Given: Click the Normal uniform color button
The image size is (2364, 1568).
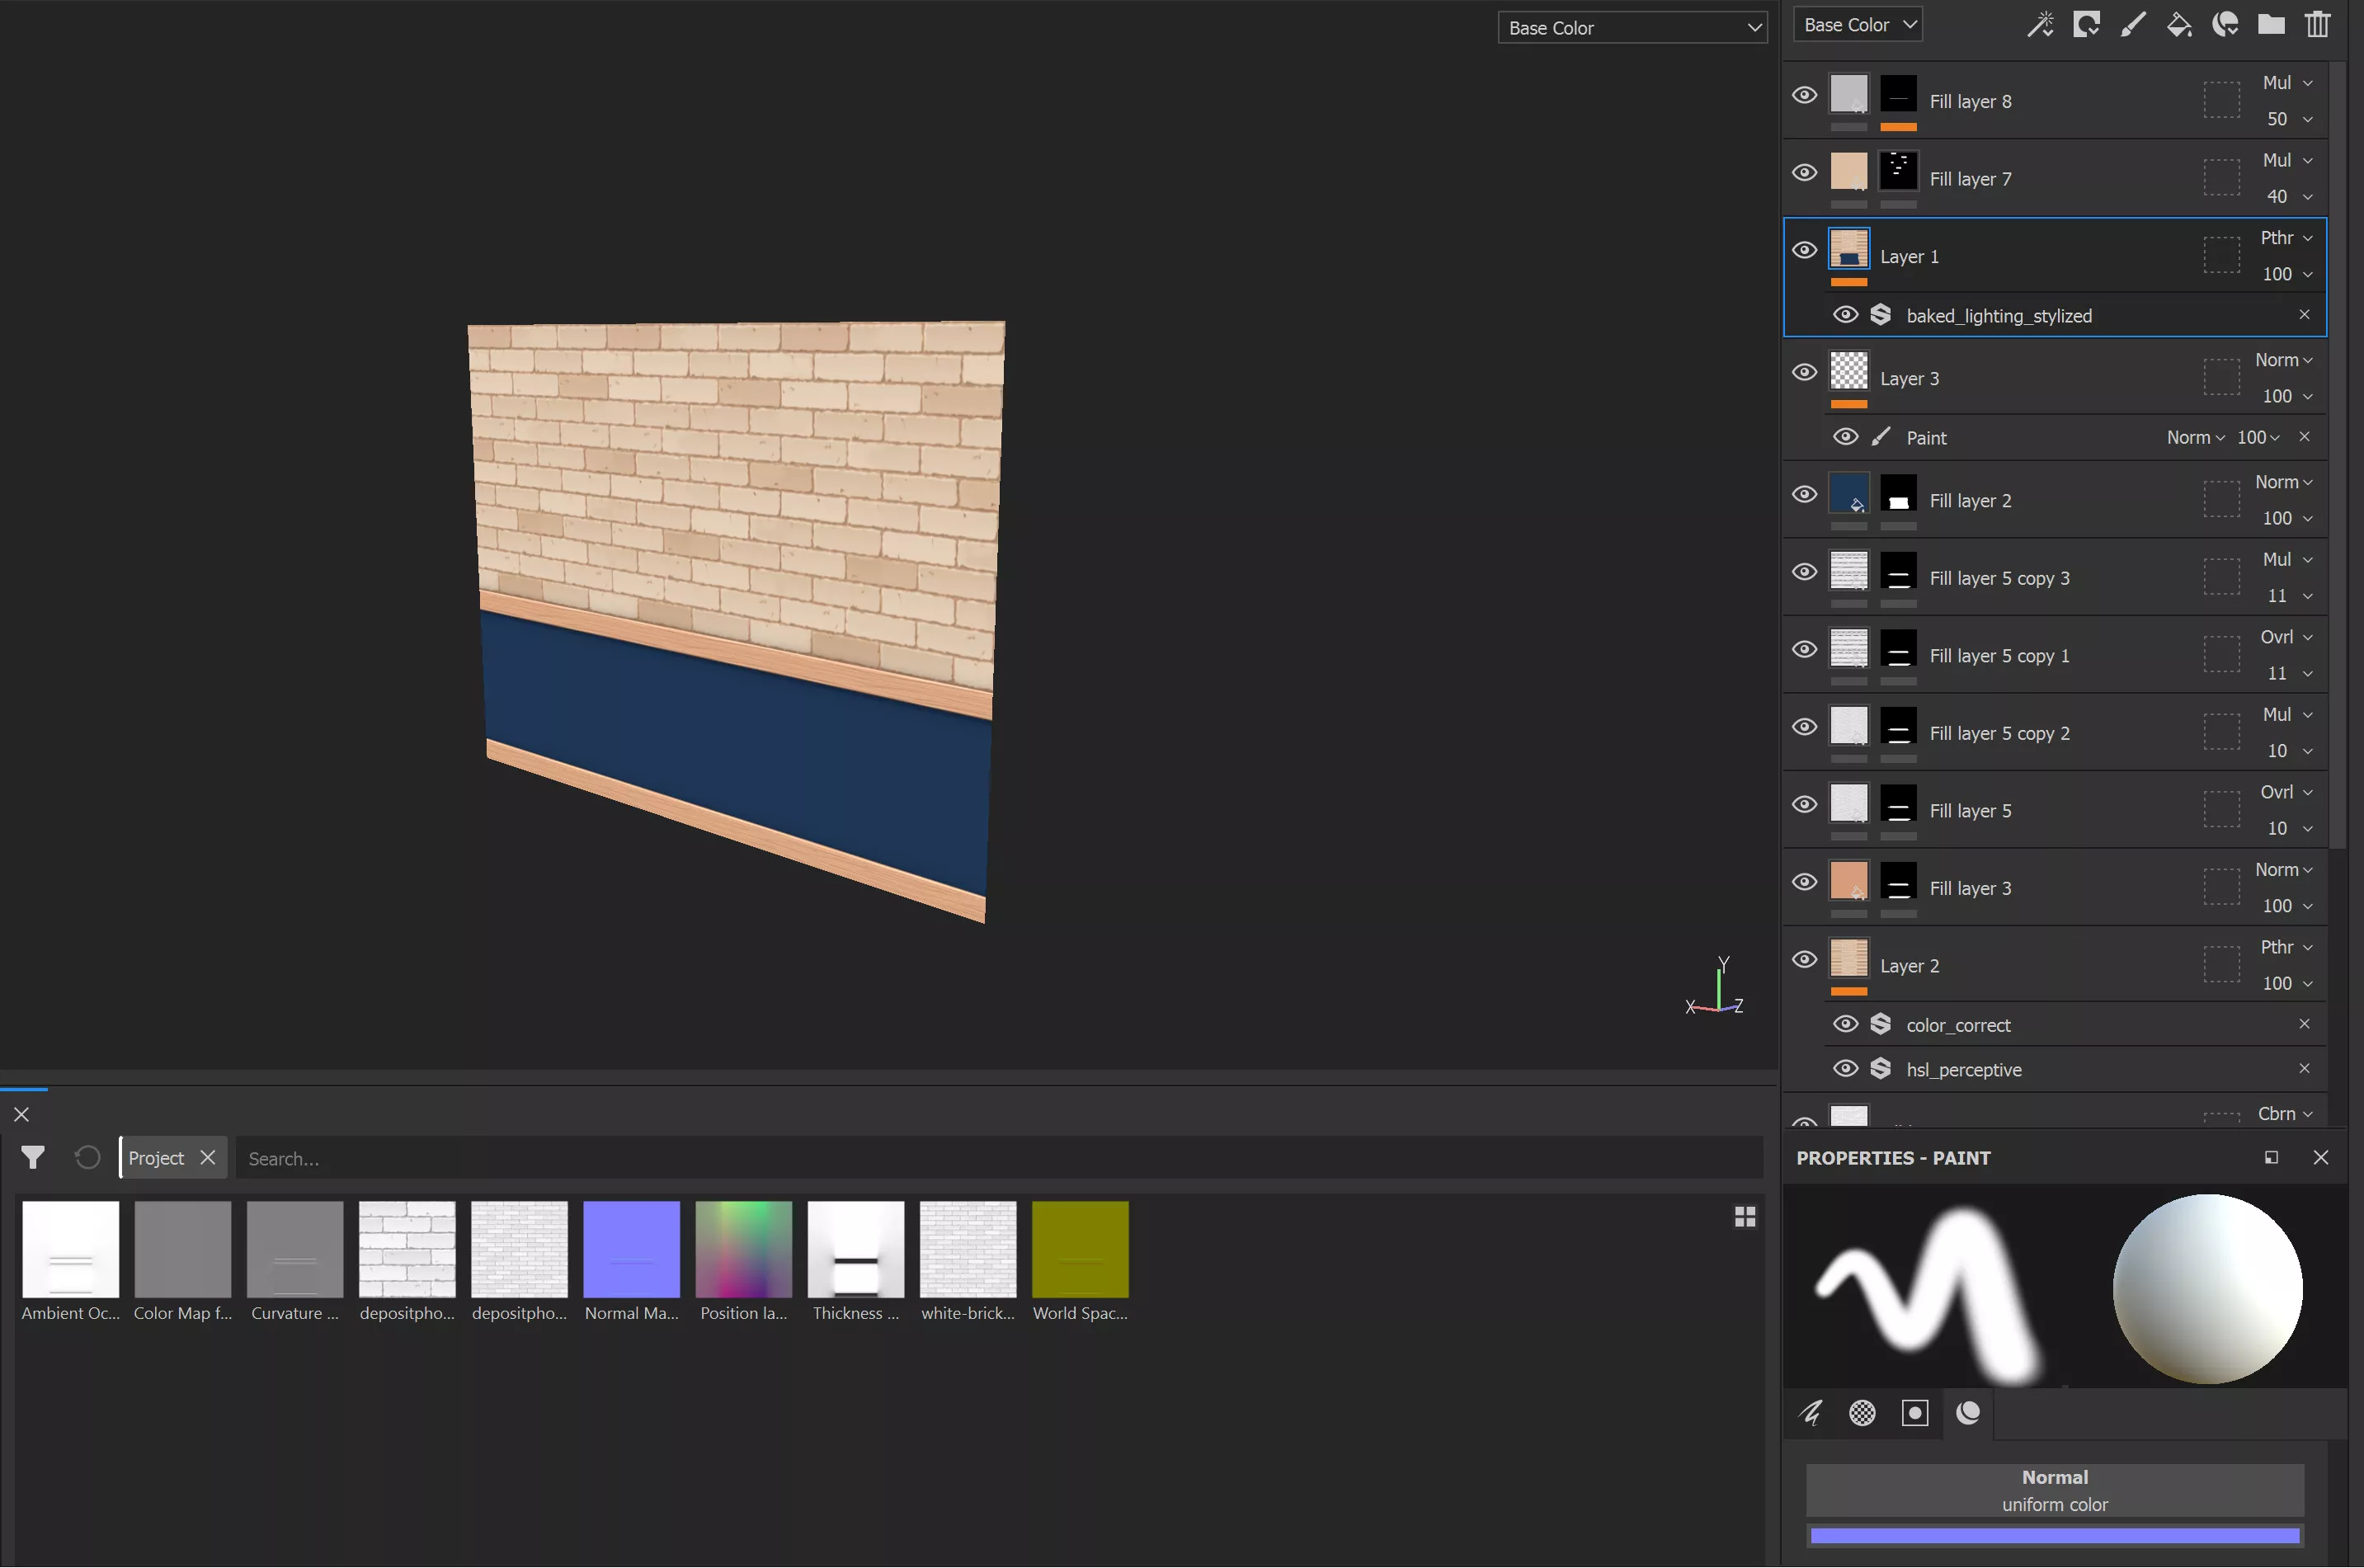Looking at the screenshot, I should click(x=2054, y=1489).
